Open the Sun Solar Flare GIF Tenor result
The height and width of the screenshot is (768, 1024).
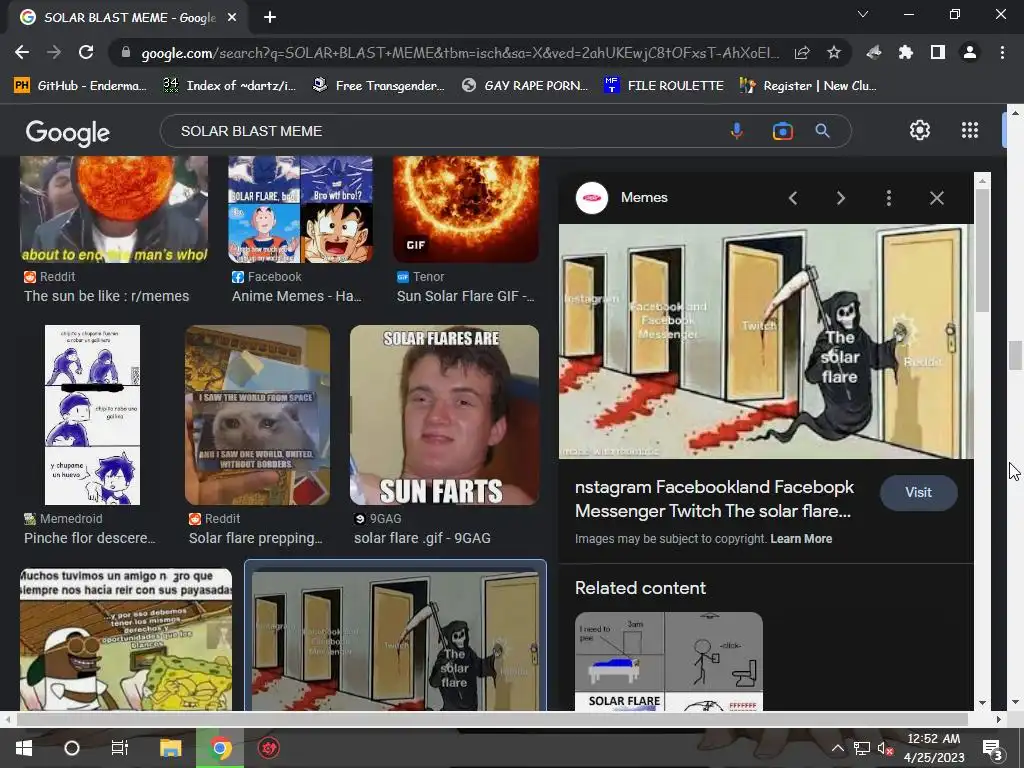click(x=466, y=209)
